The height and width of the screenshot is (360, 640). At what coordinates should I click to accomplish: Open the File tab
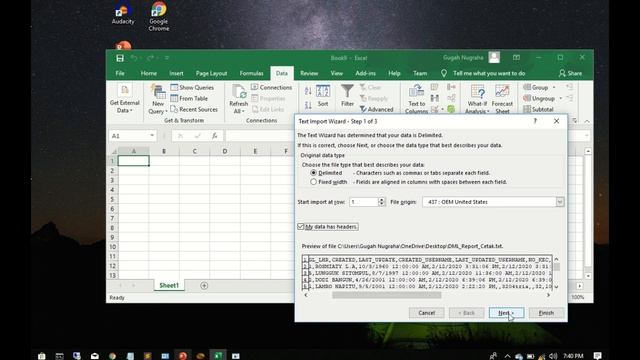[120, 73]
